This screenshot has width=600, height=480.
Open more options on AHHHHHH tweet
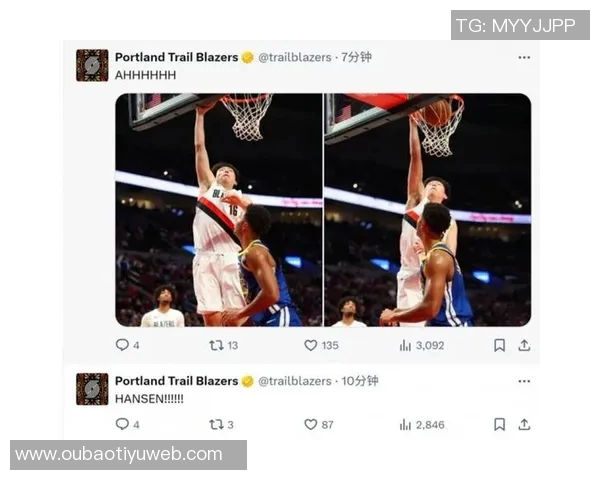point(524,57)
